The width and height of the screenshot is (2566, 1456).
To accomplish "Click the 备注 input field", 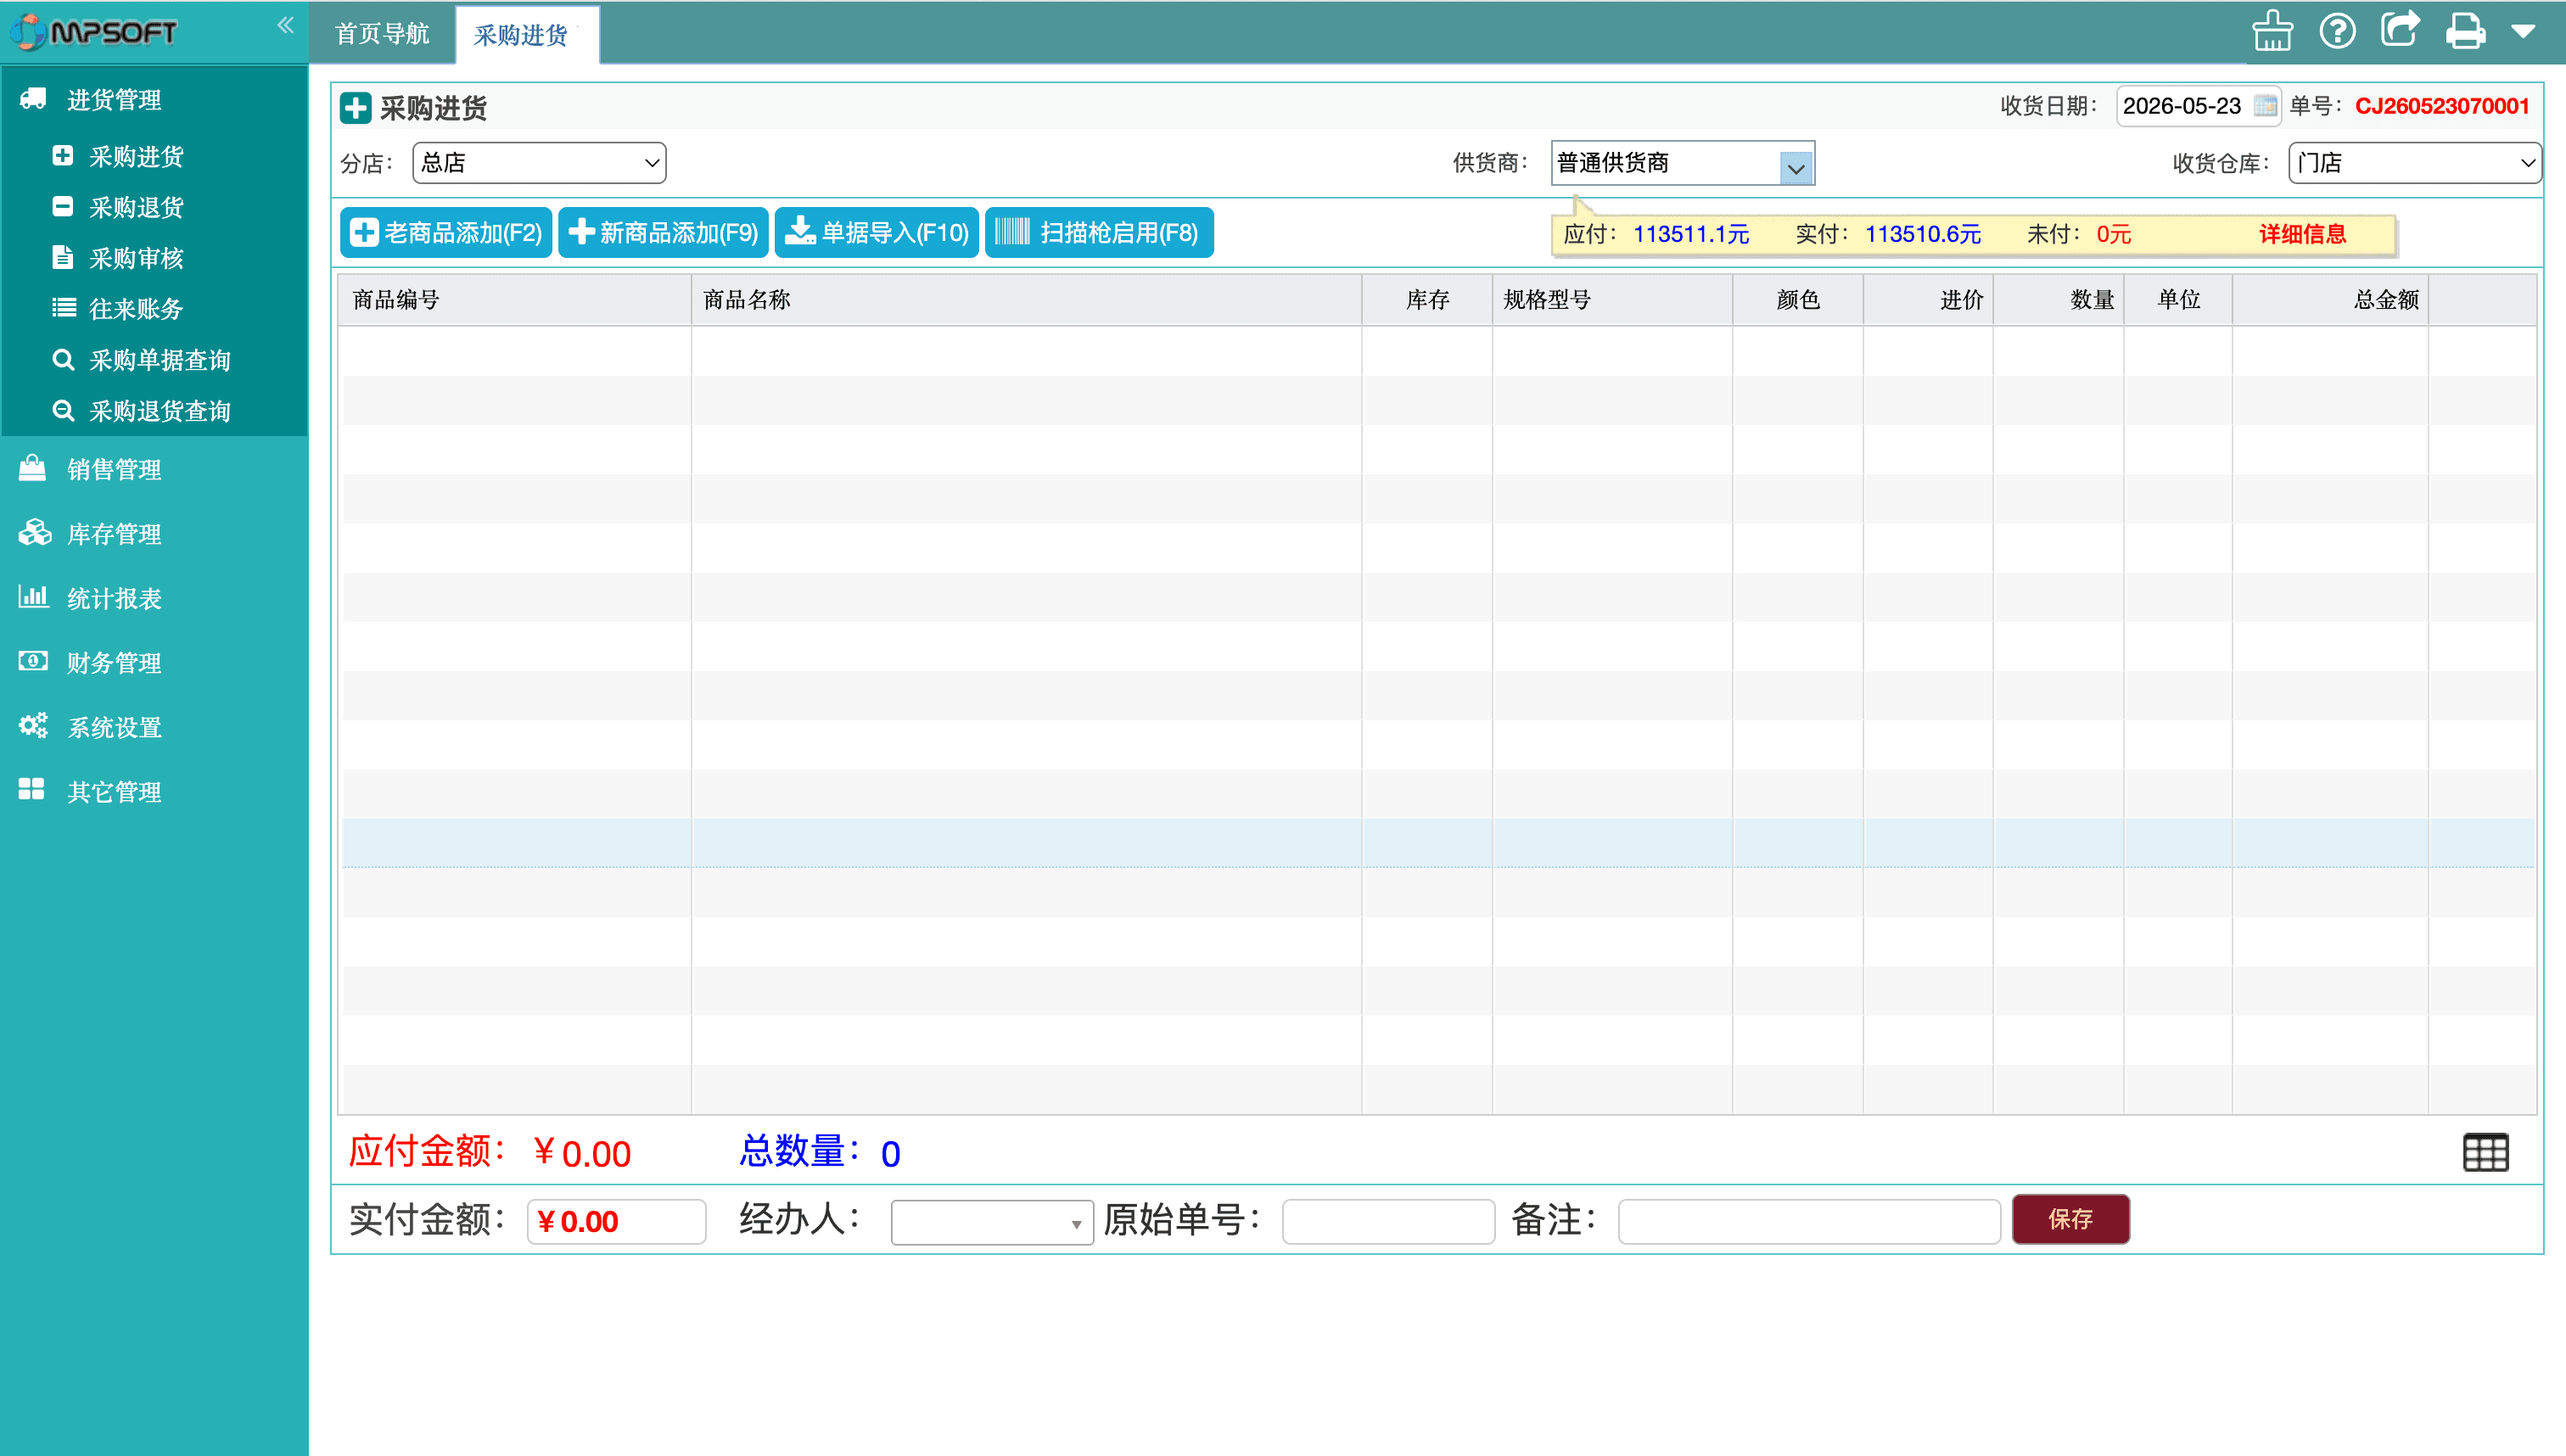I will point(1808,1222).
